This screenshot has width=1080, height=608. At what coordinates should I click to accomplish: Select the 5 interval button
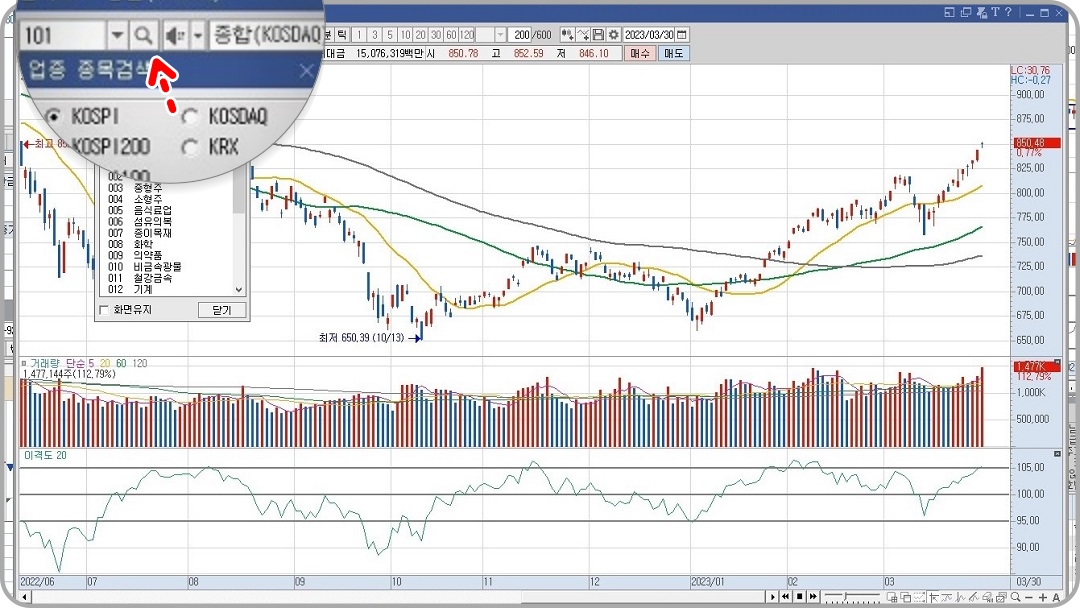tap(390, 34)
